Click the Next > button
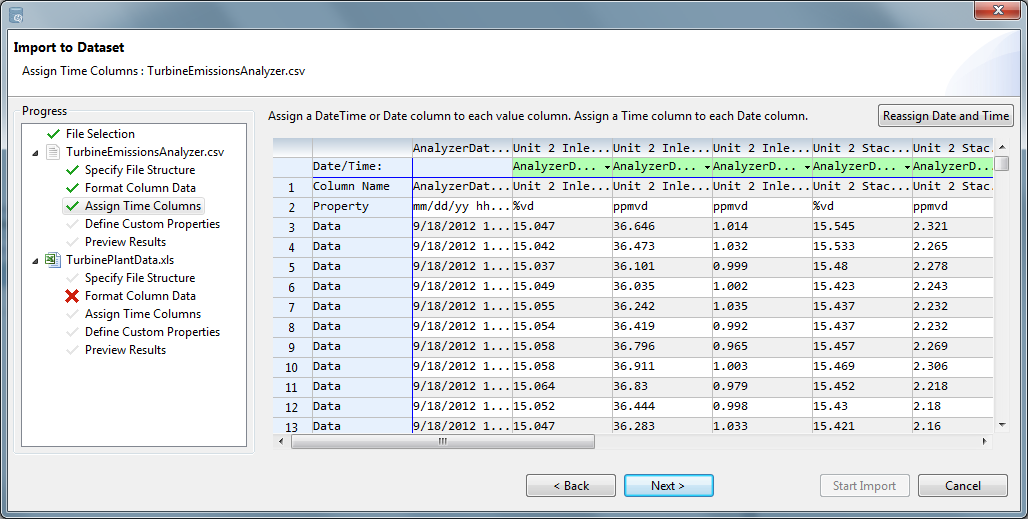 click(668, 486)
